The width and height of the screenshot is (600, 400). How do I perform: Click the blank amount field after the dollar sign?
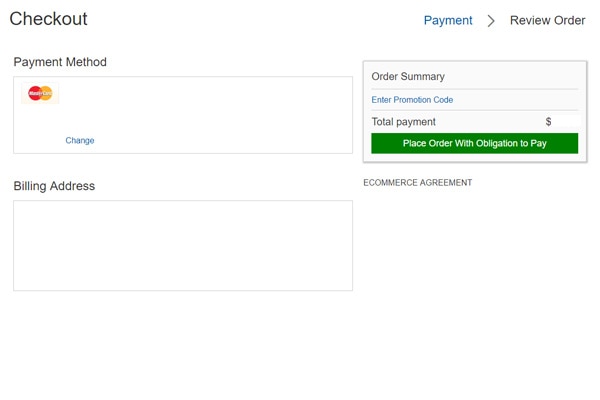pyautogui.click(x=566, y=122)
